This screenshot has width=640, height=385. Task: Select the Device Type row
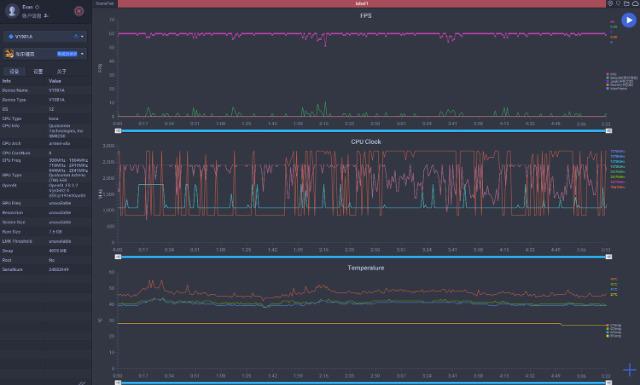(45, 100)
